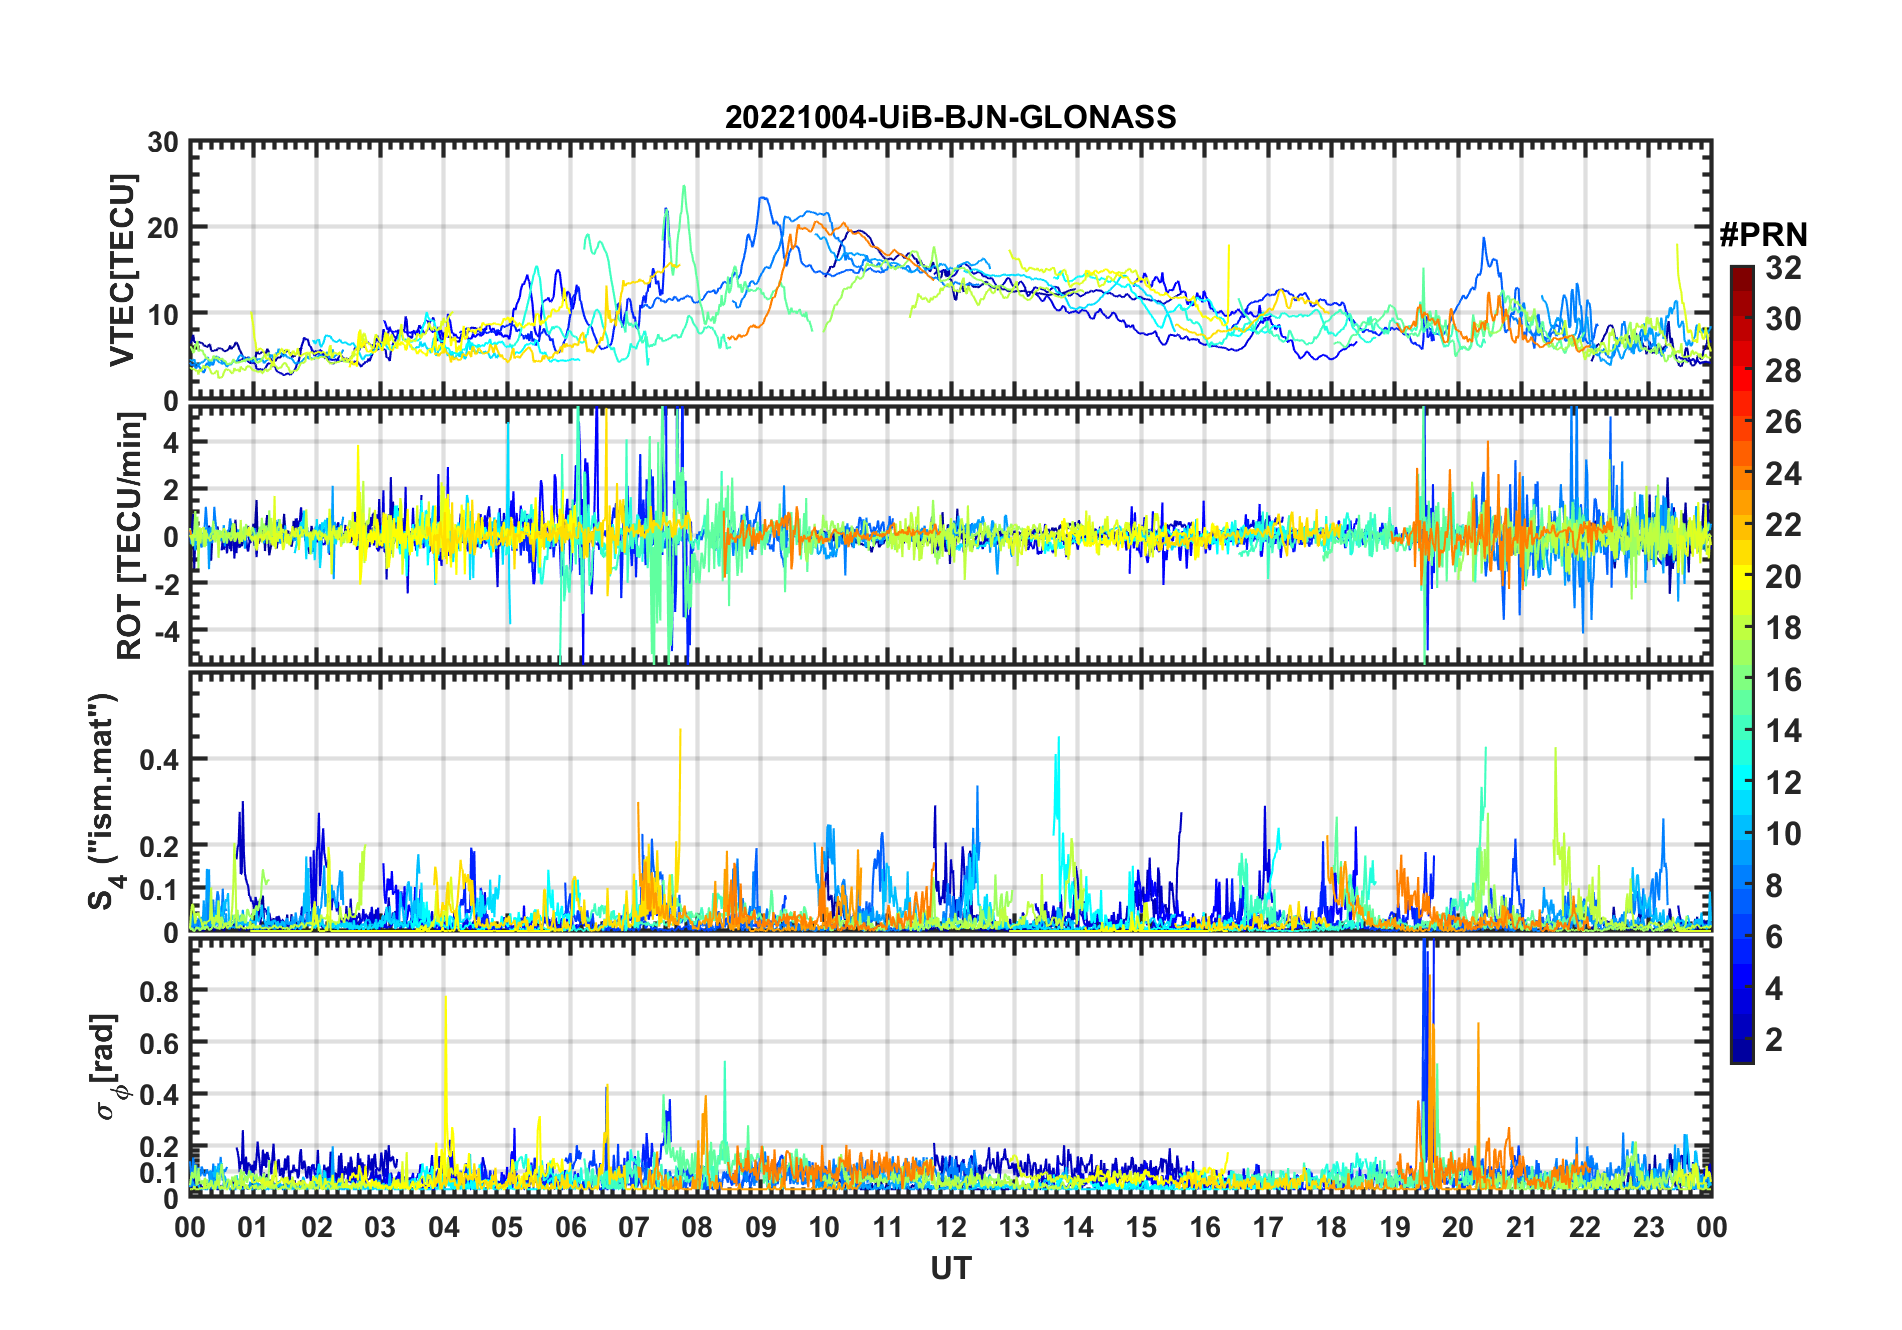1902x1330 pixels.
Task: Select the 16 label on the PRN colorbar
Action: tap(1784, 680)
